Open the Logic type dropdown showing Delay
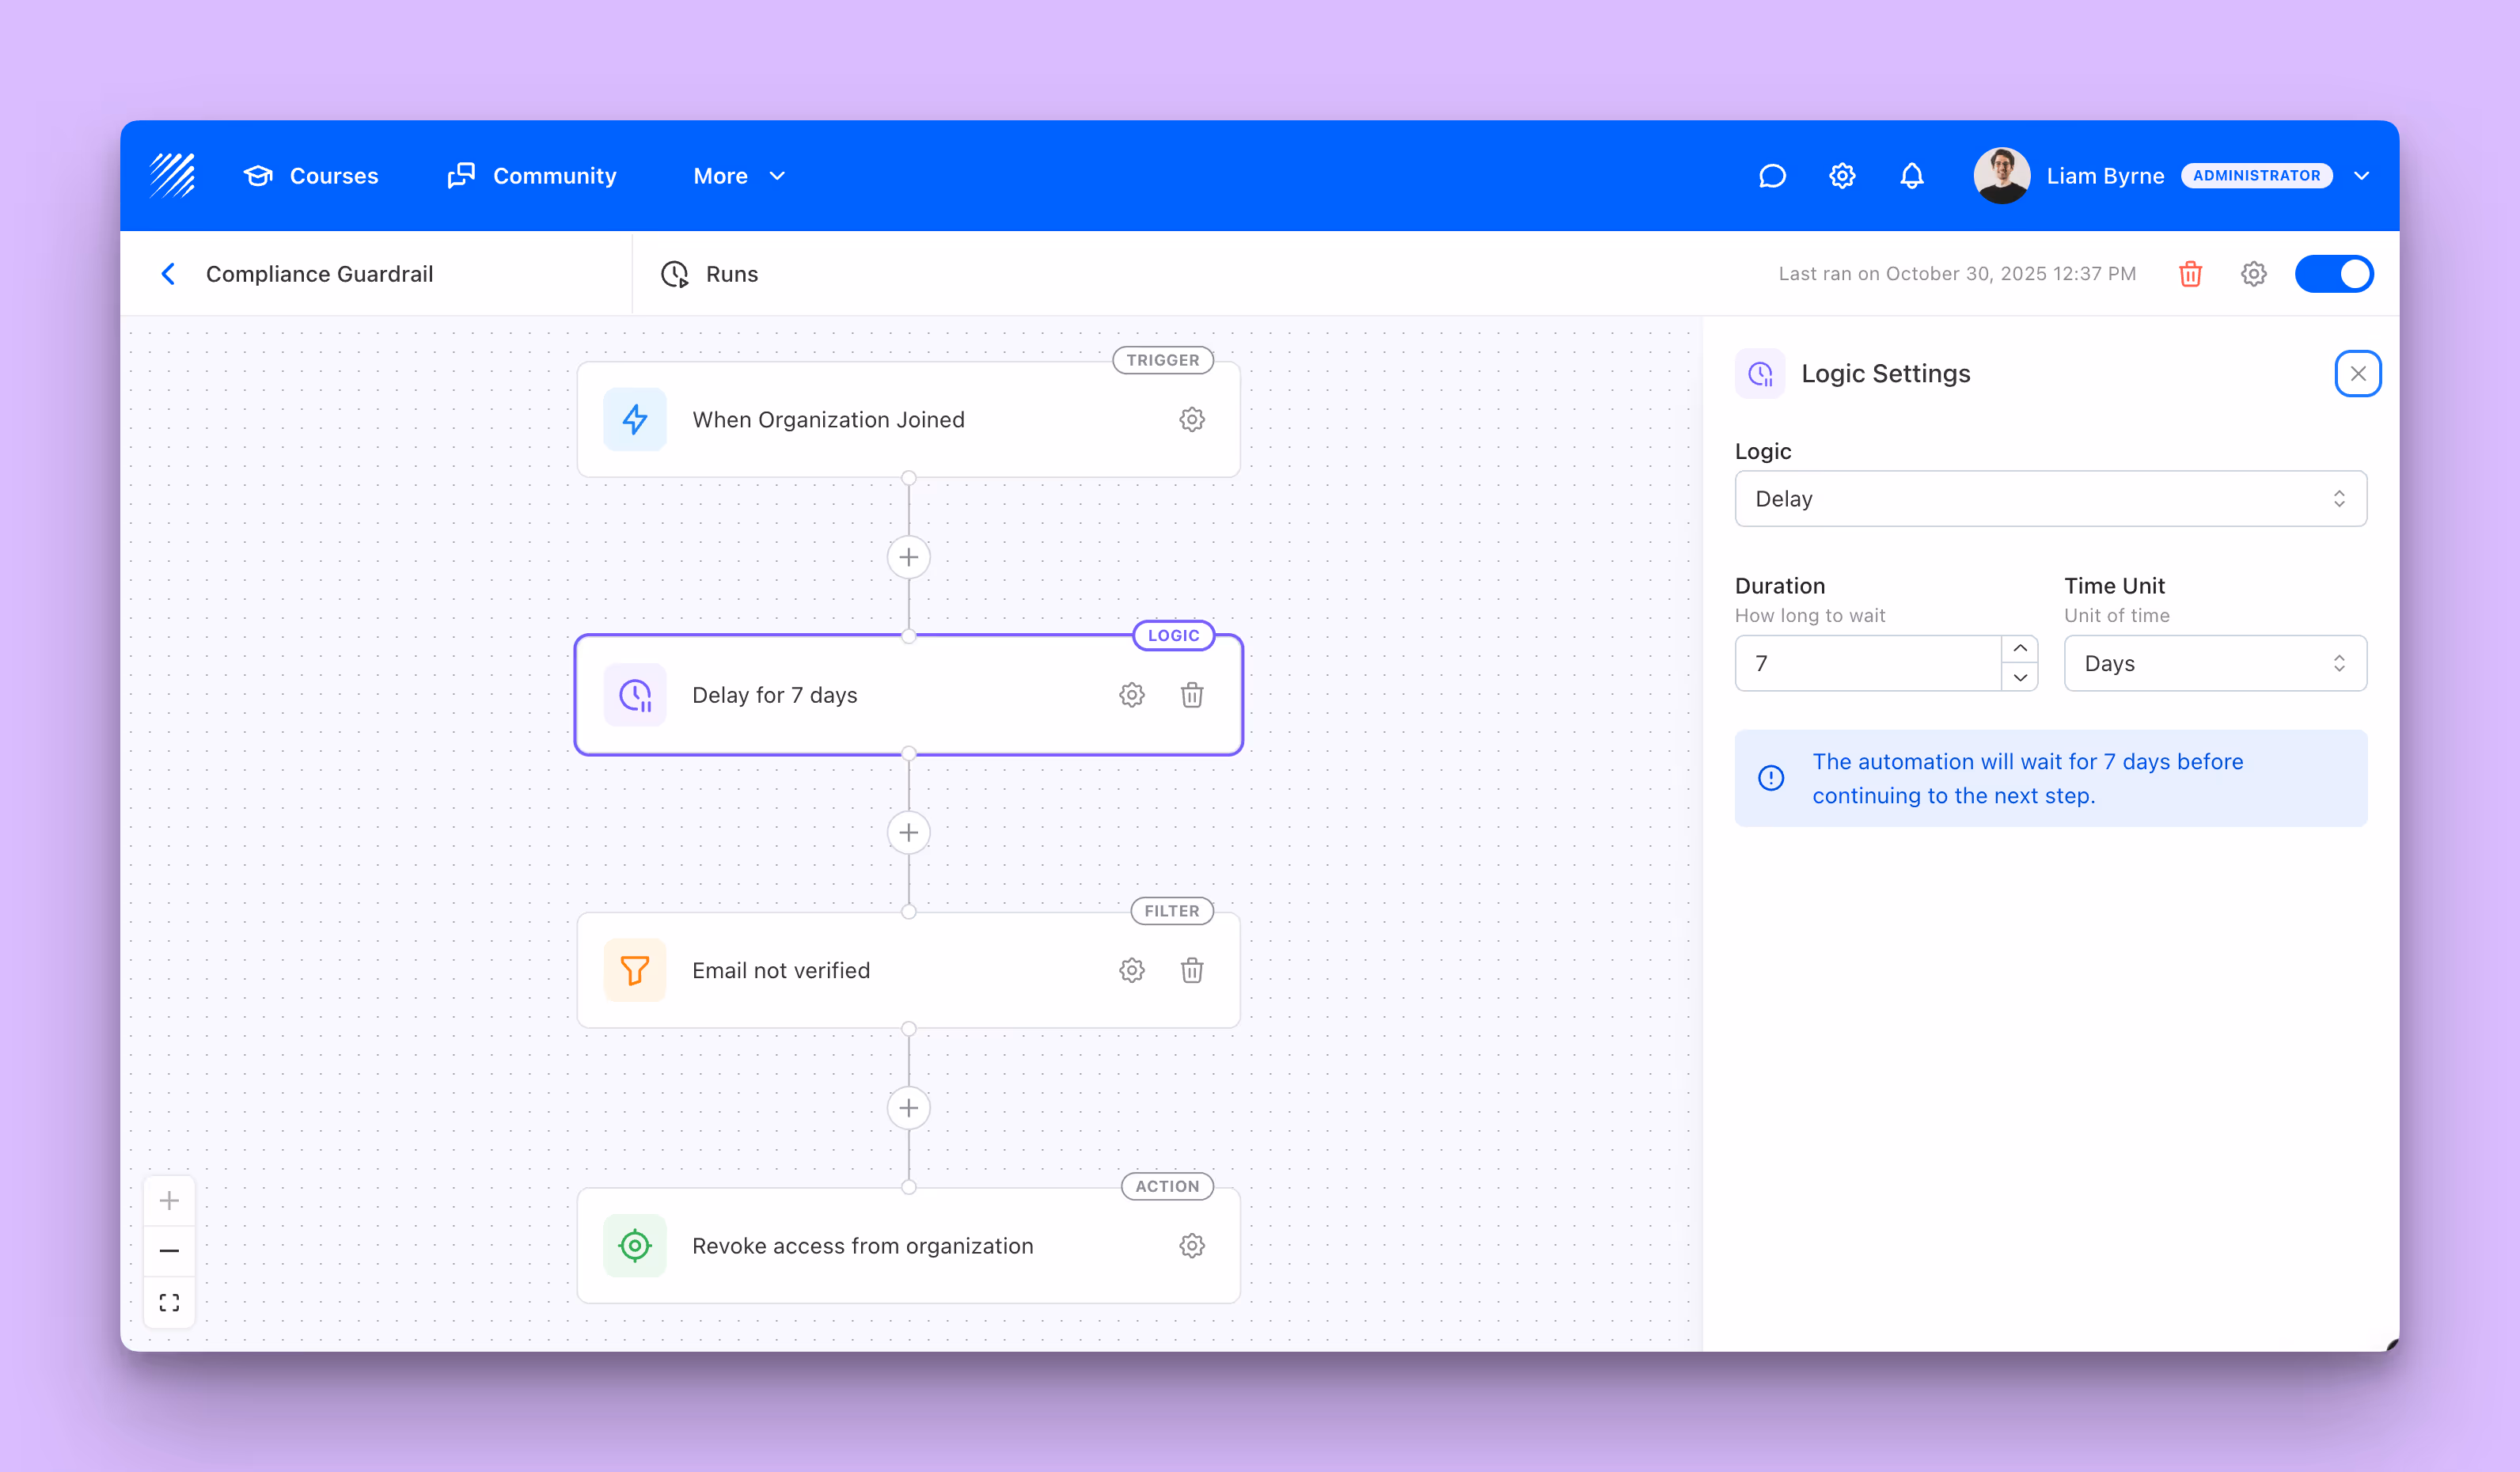The image size is (2520, 1472). click(x=2050, y=499)
